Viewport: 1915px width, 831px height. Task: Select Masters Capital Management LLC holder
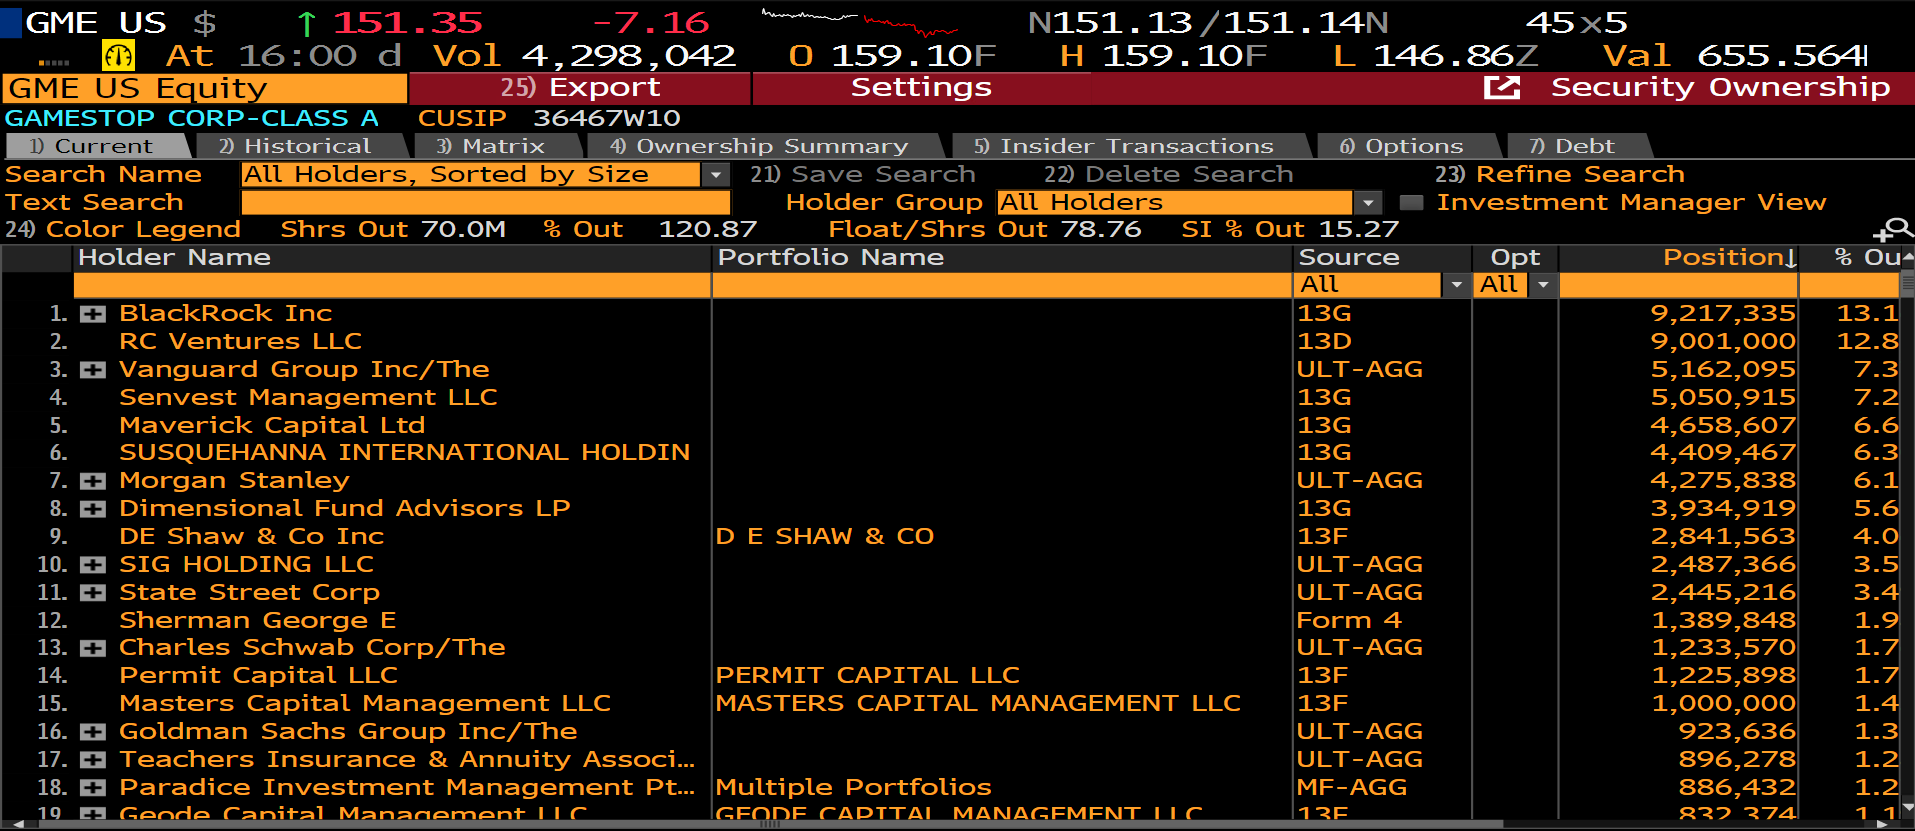point(365,703)
